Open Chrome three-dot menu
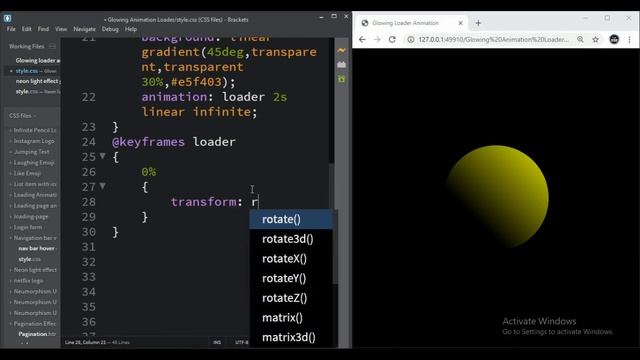Viewport: 640px width, 360px height. pyautogui.click(x=629, y=40)
